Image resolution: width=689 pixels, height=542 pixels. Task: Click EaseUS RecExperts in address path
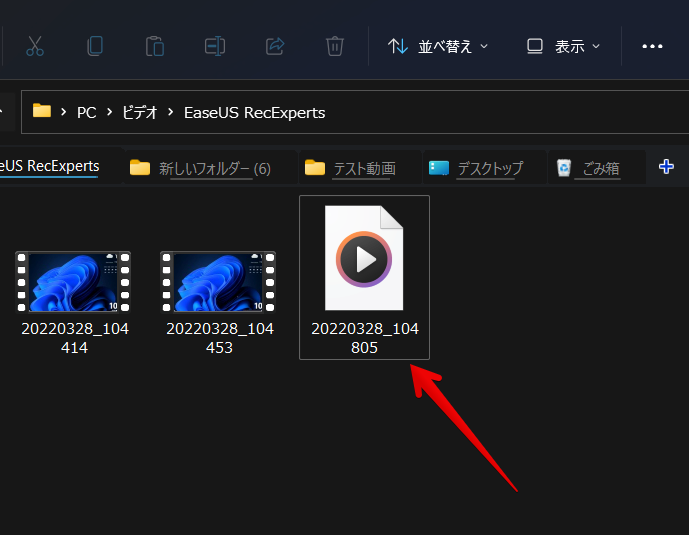tap(254, 113)
